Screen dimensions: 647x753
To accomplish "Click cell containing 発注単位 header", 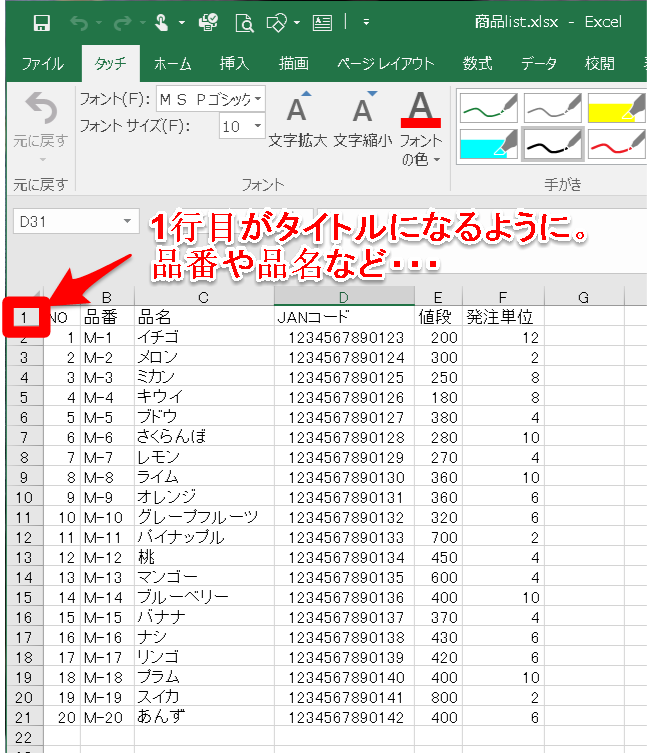I will point(503,317).
